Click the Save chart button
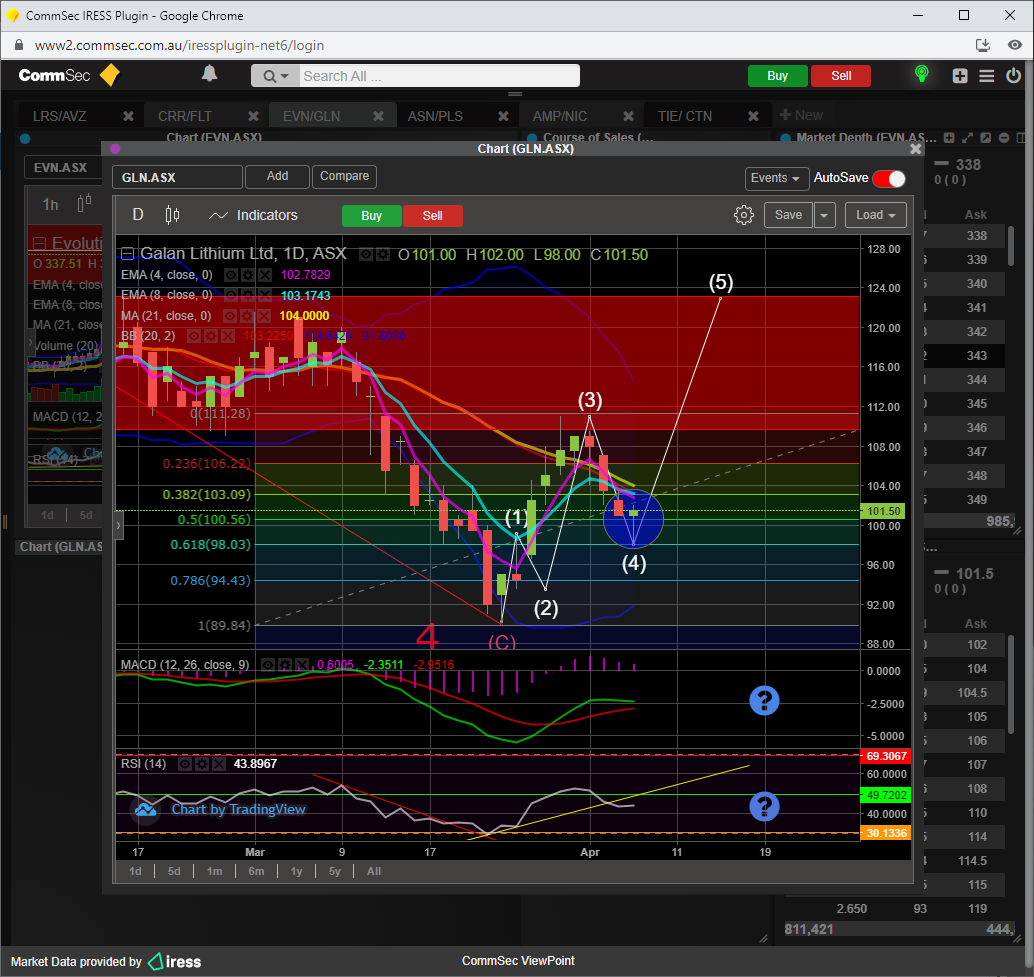 point(788,215)
